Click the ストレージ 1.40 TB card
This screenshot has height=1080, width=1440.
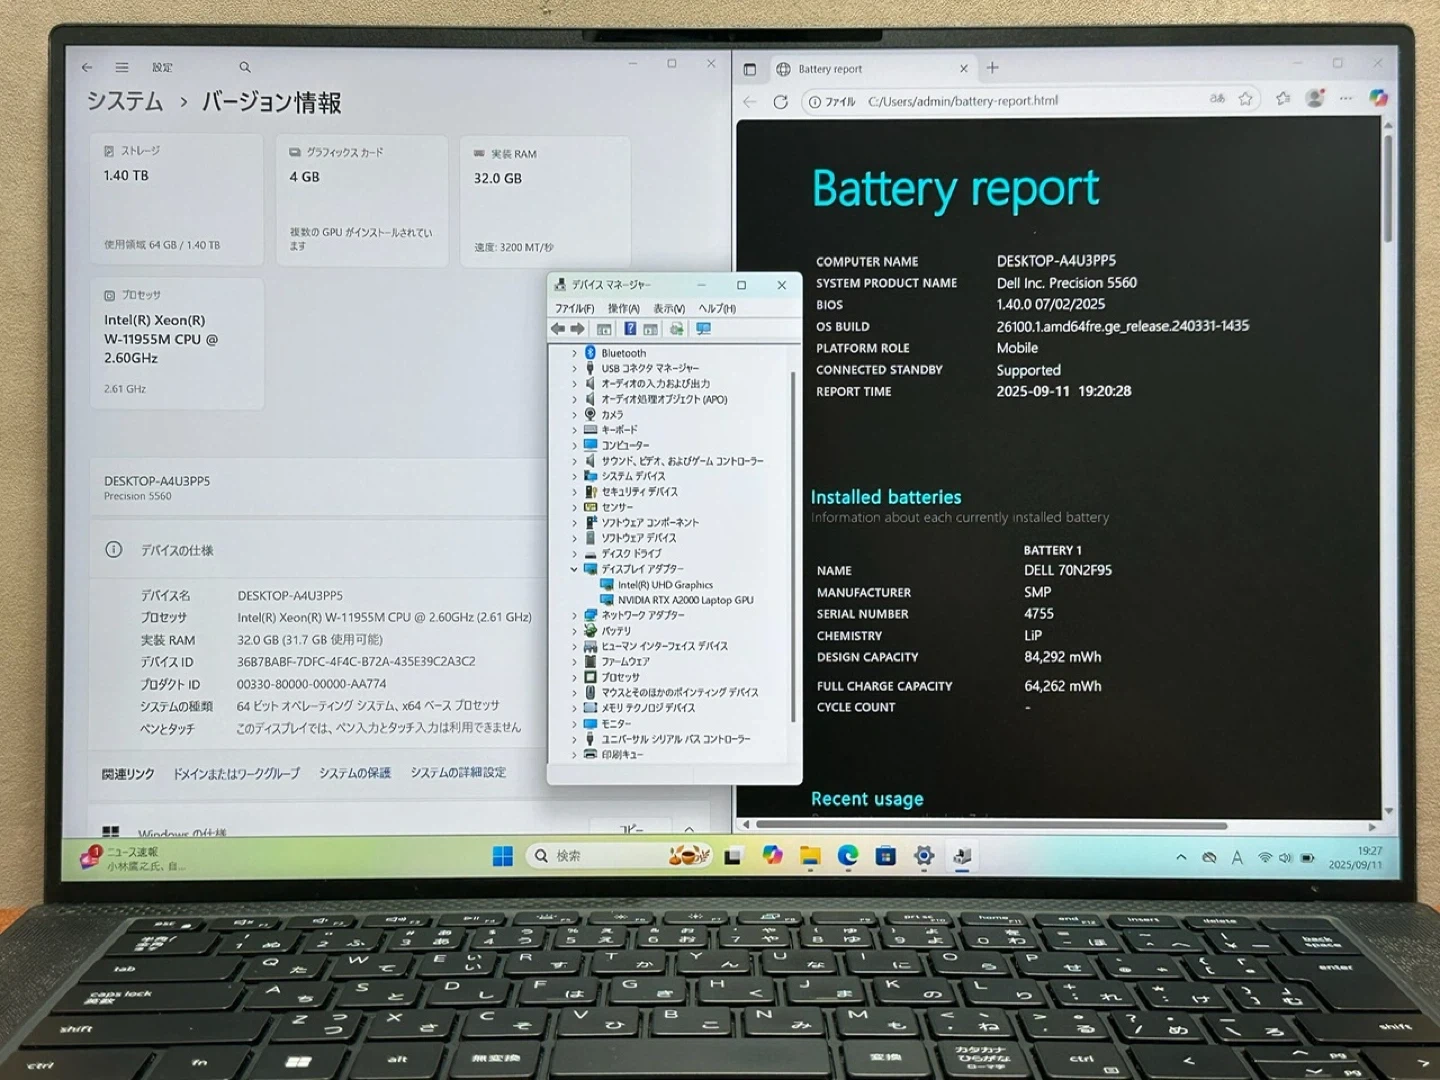(177, 199)
